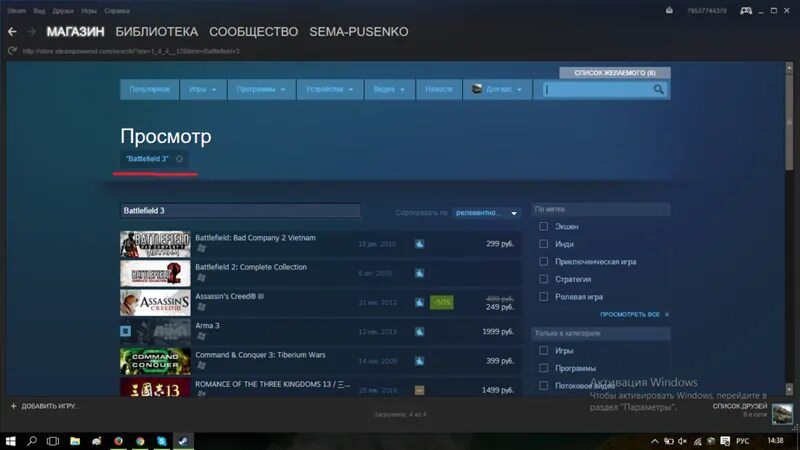The image size is (800, 450).
Task: Go back with the left arrow
Action: pos(12,32)
